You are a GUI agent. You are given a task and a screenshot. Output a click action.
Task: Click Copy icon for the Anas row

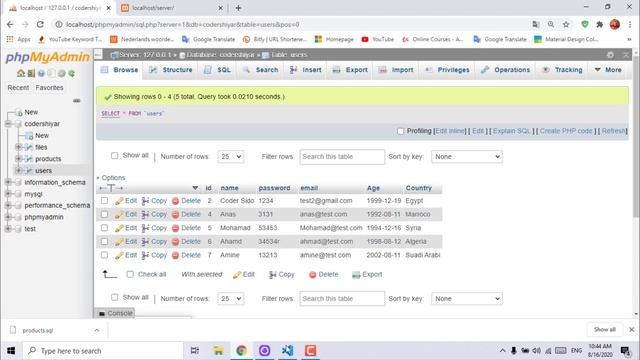pyautogui.click(x=145, y=214)
